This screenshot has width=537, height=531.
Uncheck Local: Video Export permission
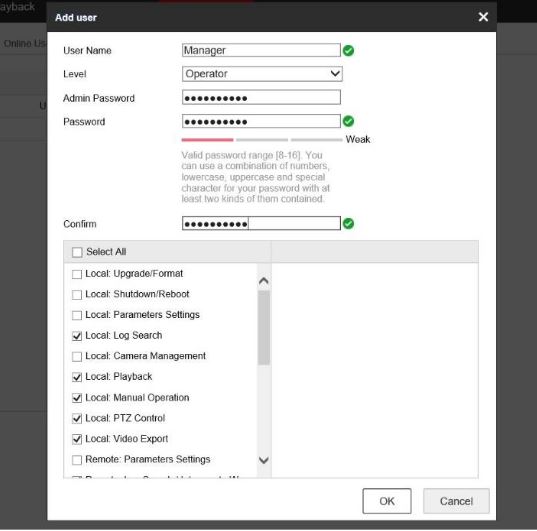[77, 439]
